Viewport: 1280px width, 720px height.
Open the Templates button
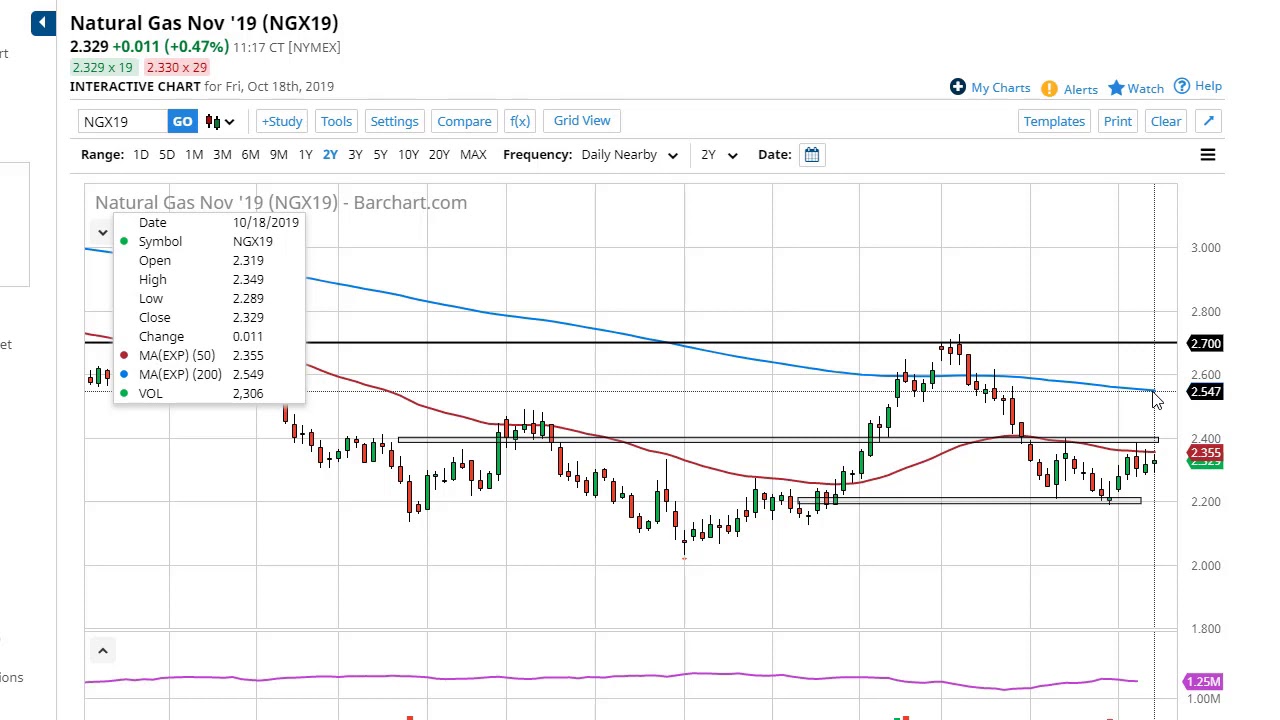pos(1054,121)
